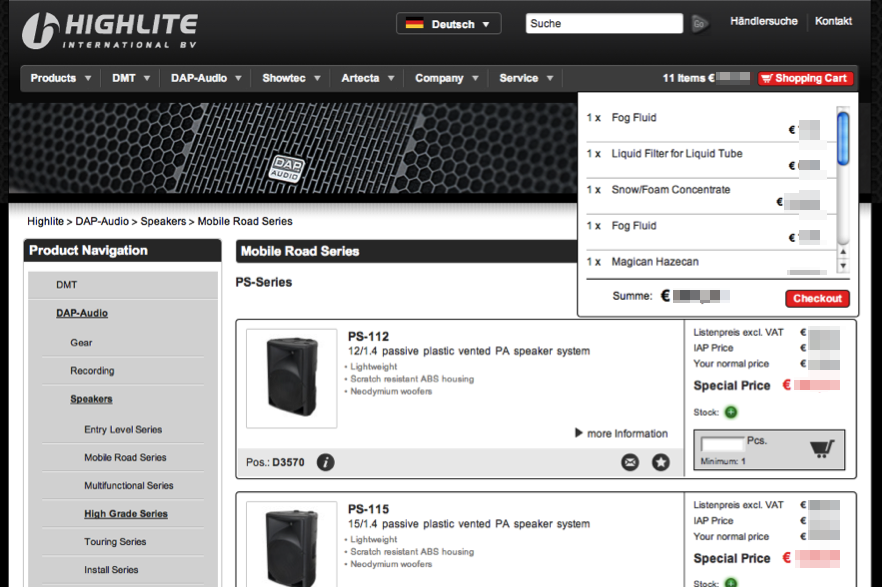Select Recording in Product Navigation
This screenshot has width=882, height=587.
tap(92, 371)
